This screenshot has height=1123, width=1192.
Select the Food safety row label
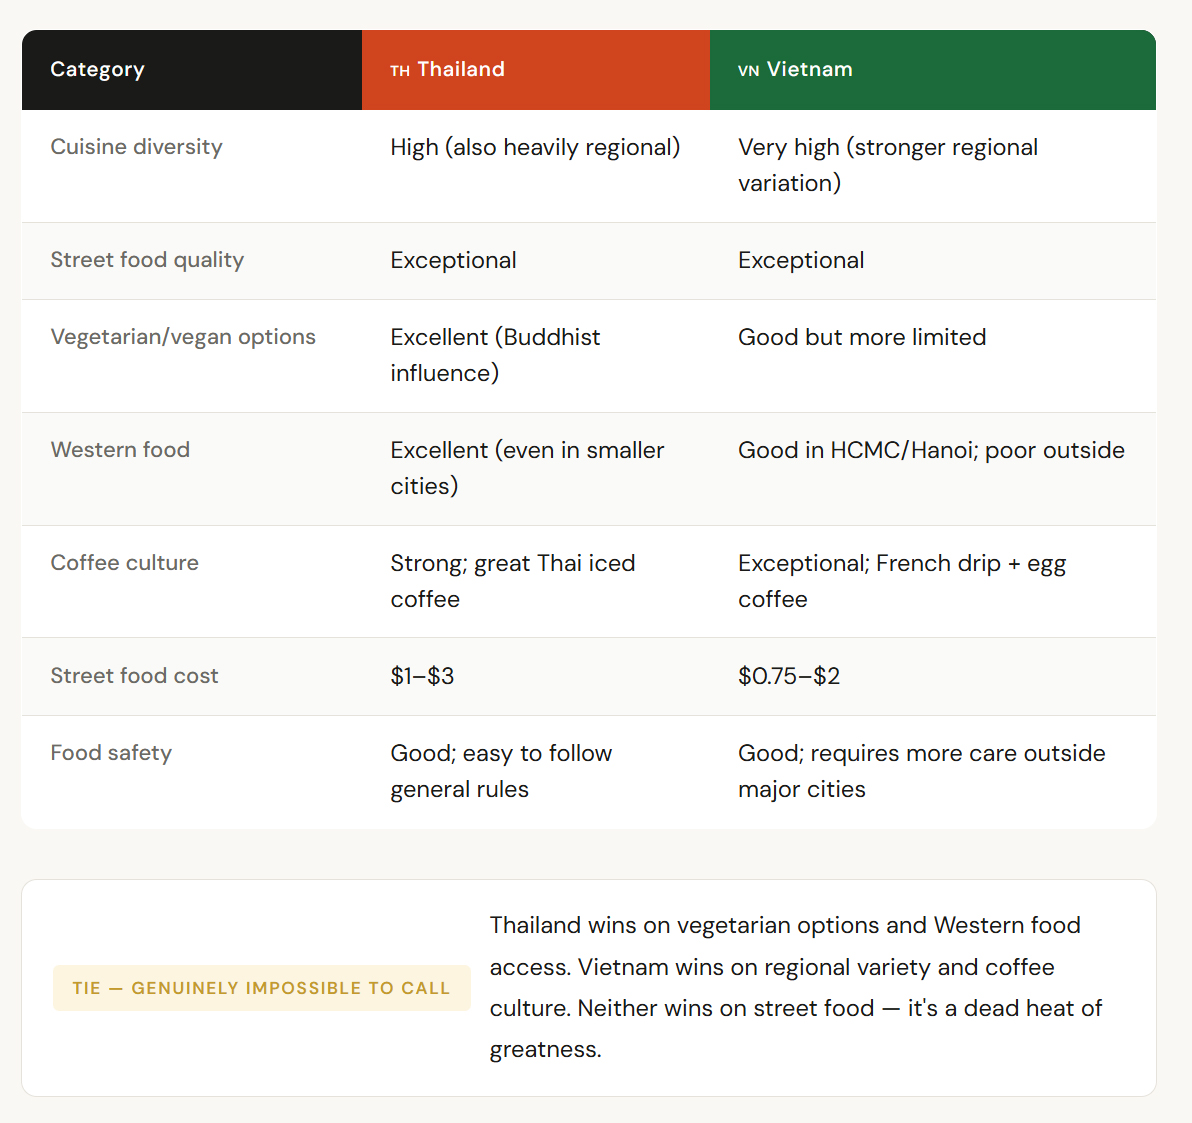(111, 753)
